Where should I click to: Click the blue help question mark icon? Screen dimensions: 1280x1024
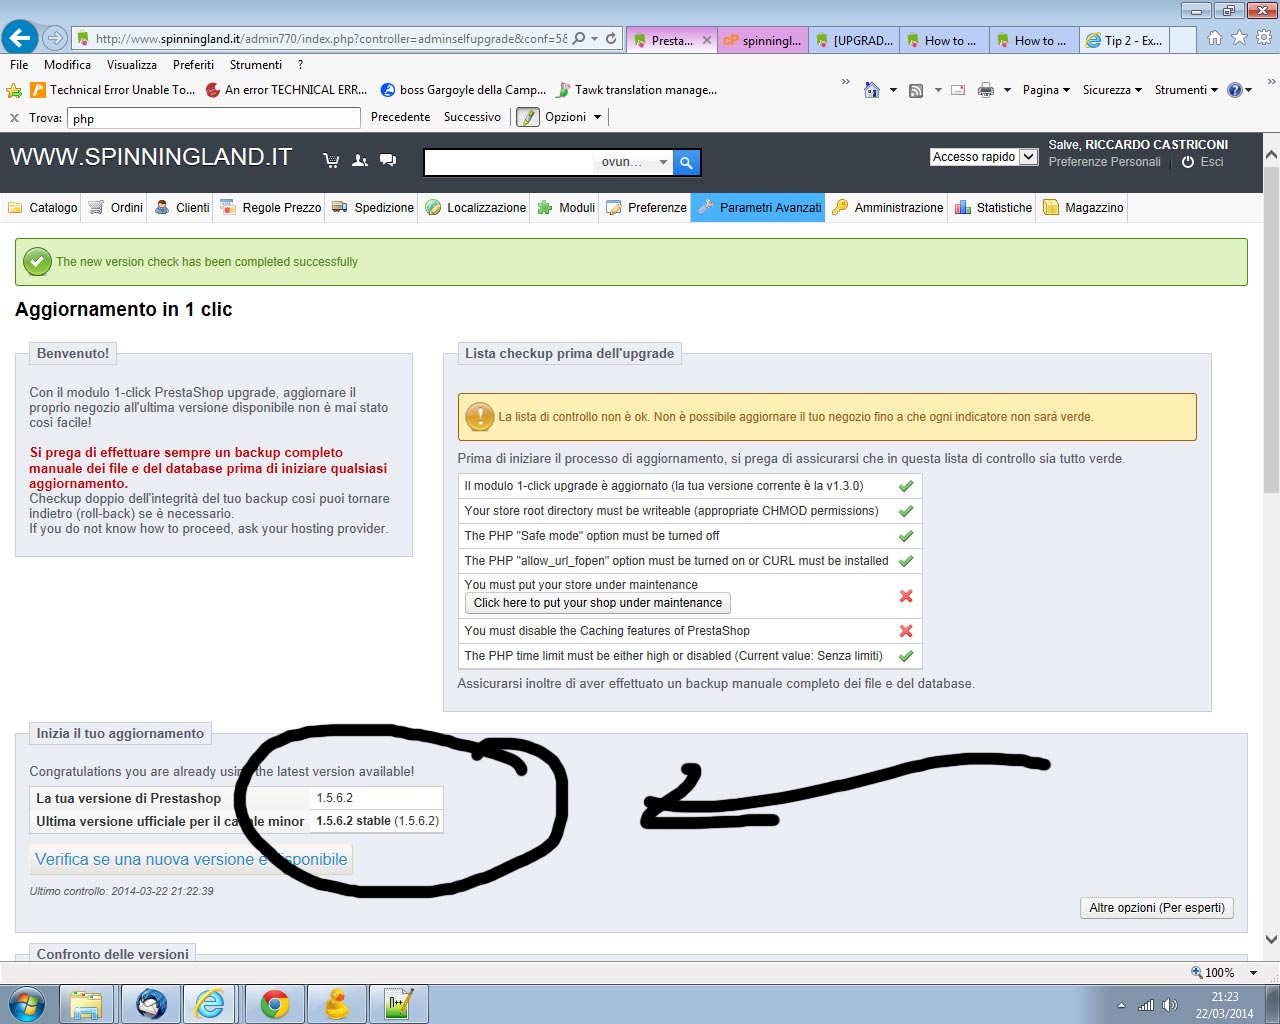coord(1235,90)
